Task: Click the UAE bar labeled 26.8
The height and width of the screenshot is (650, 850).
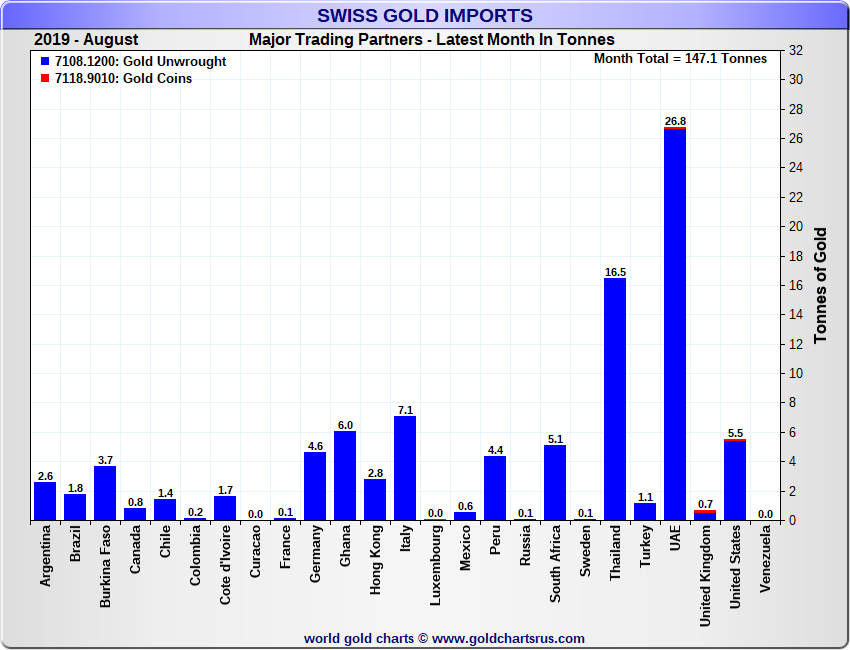Action: (675, 325)
